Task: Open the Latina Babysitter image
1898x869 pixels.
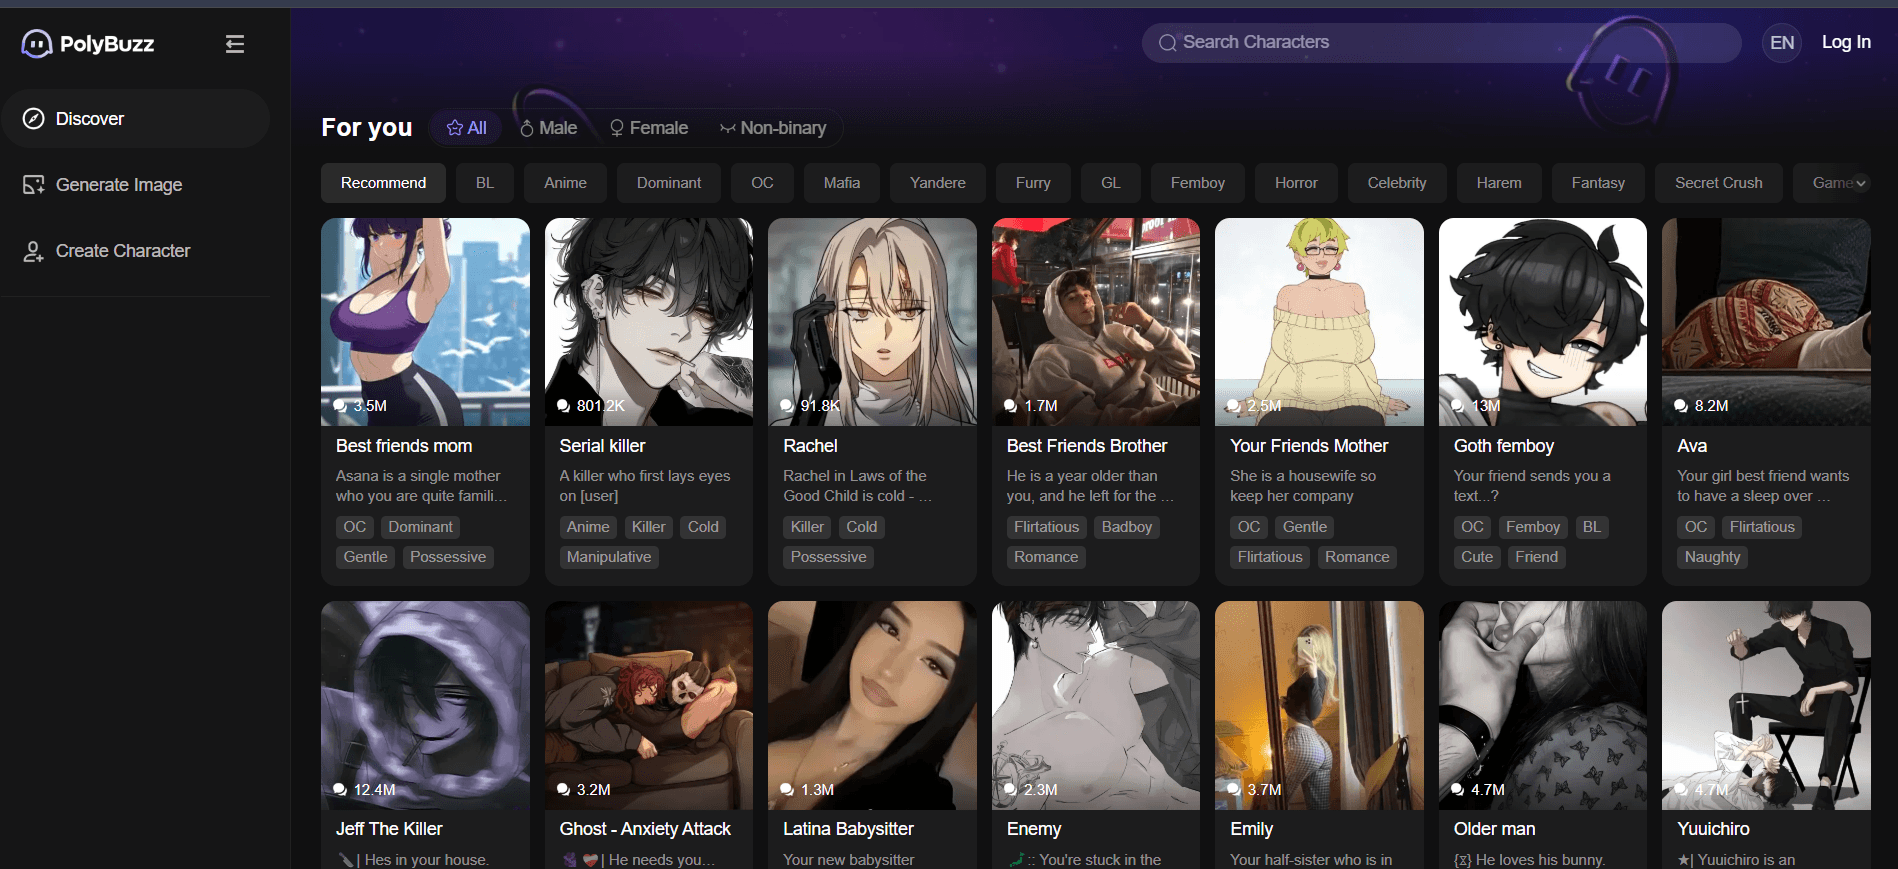Action: click(872, 705)
